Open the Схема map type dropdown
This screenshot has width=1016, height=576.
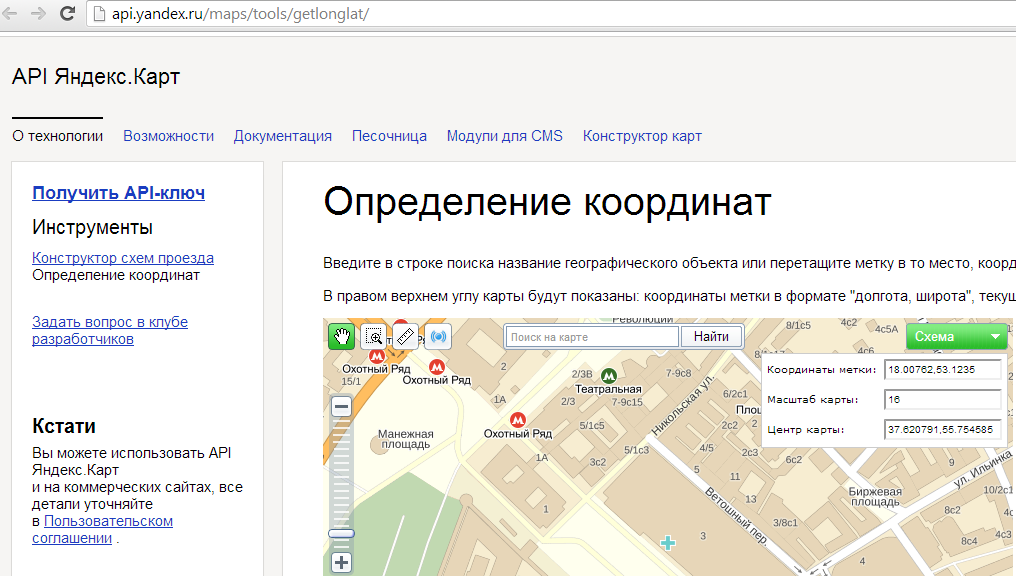pyautogui.click(x=956, y=336)
